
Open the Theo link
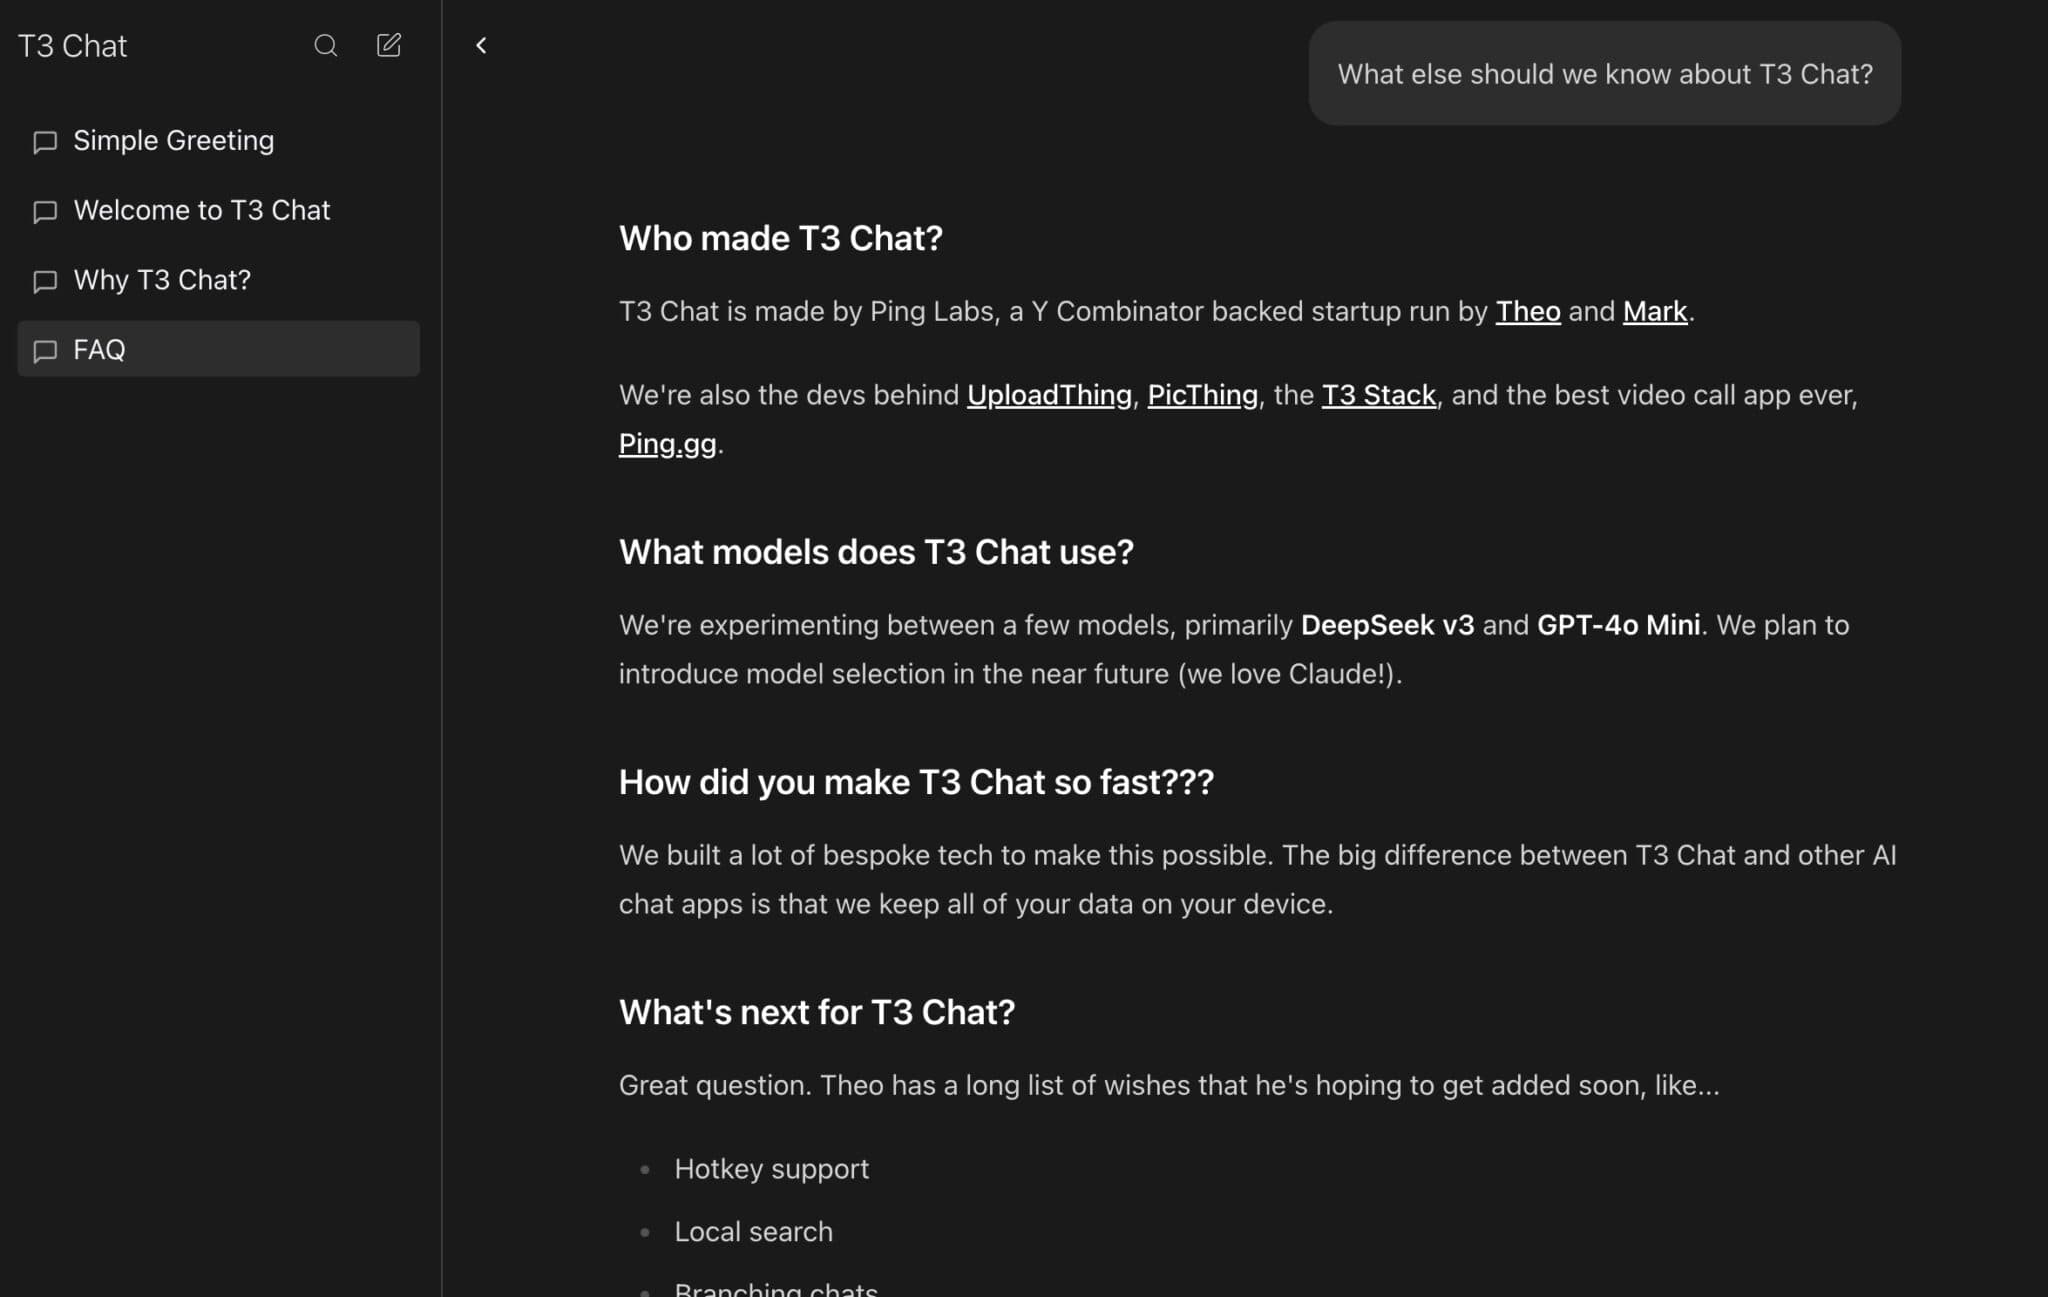(1527, 311)
